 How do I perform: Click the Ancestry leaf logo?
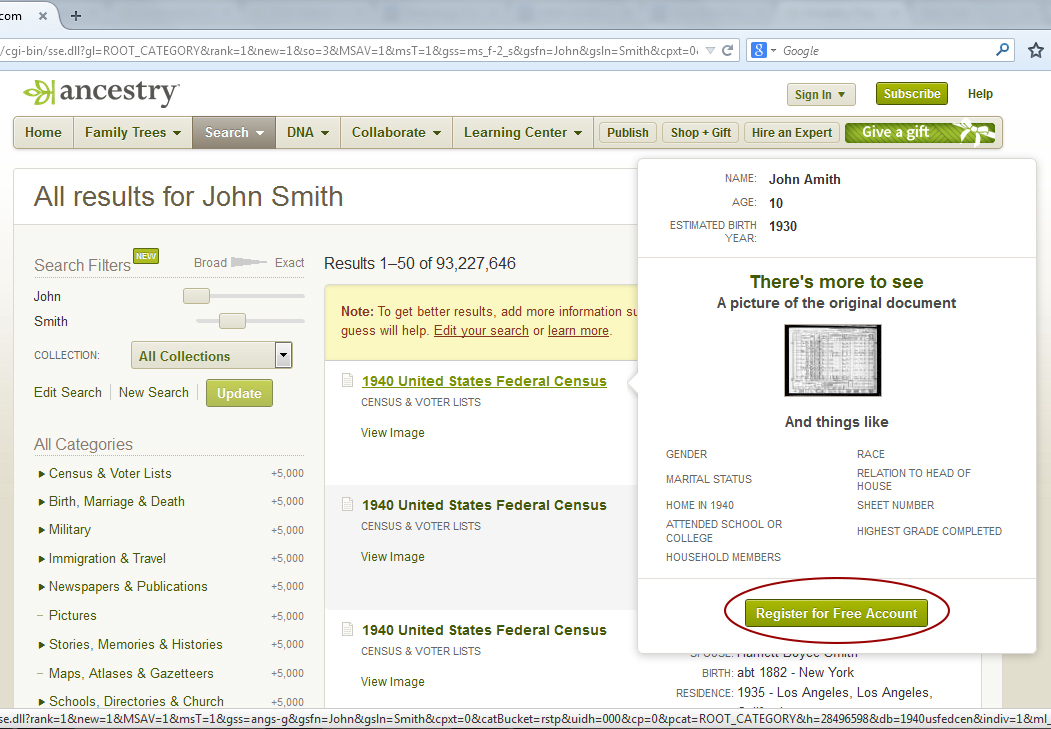38,93
